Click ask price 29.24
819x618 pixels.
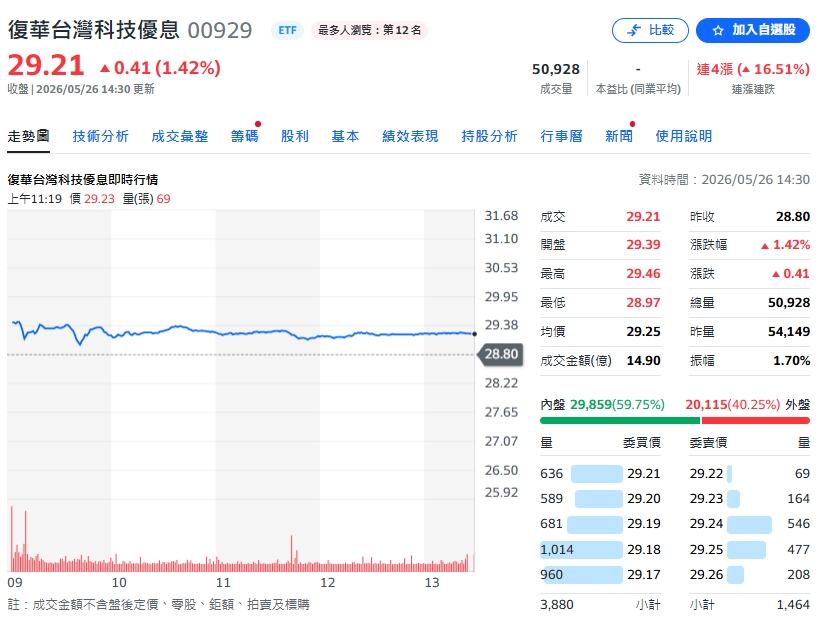pos(706,523)
